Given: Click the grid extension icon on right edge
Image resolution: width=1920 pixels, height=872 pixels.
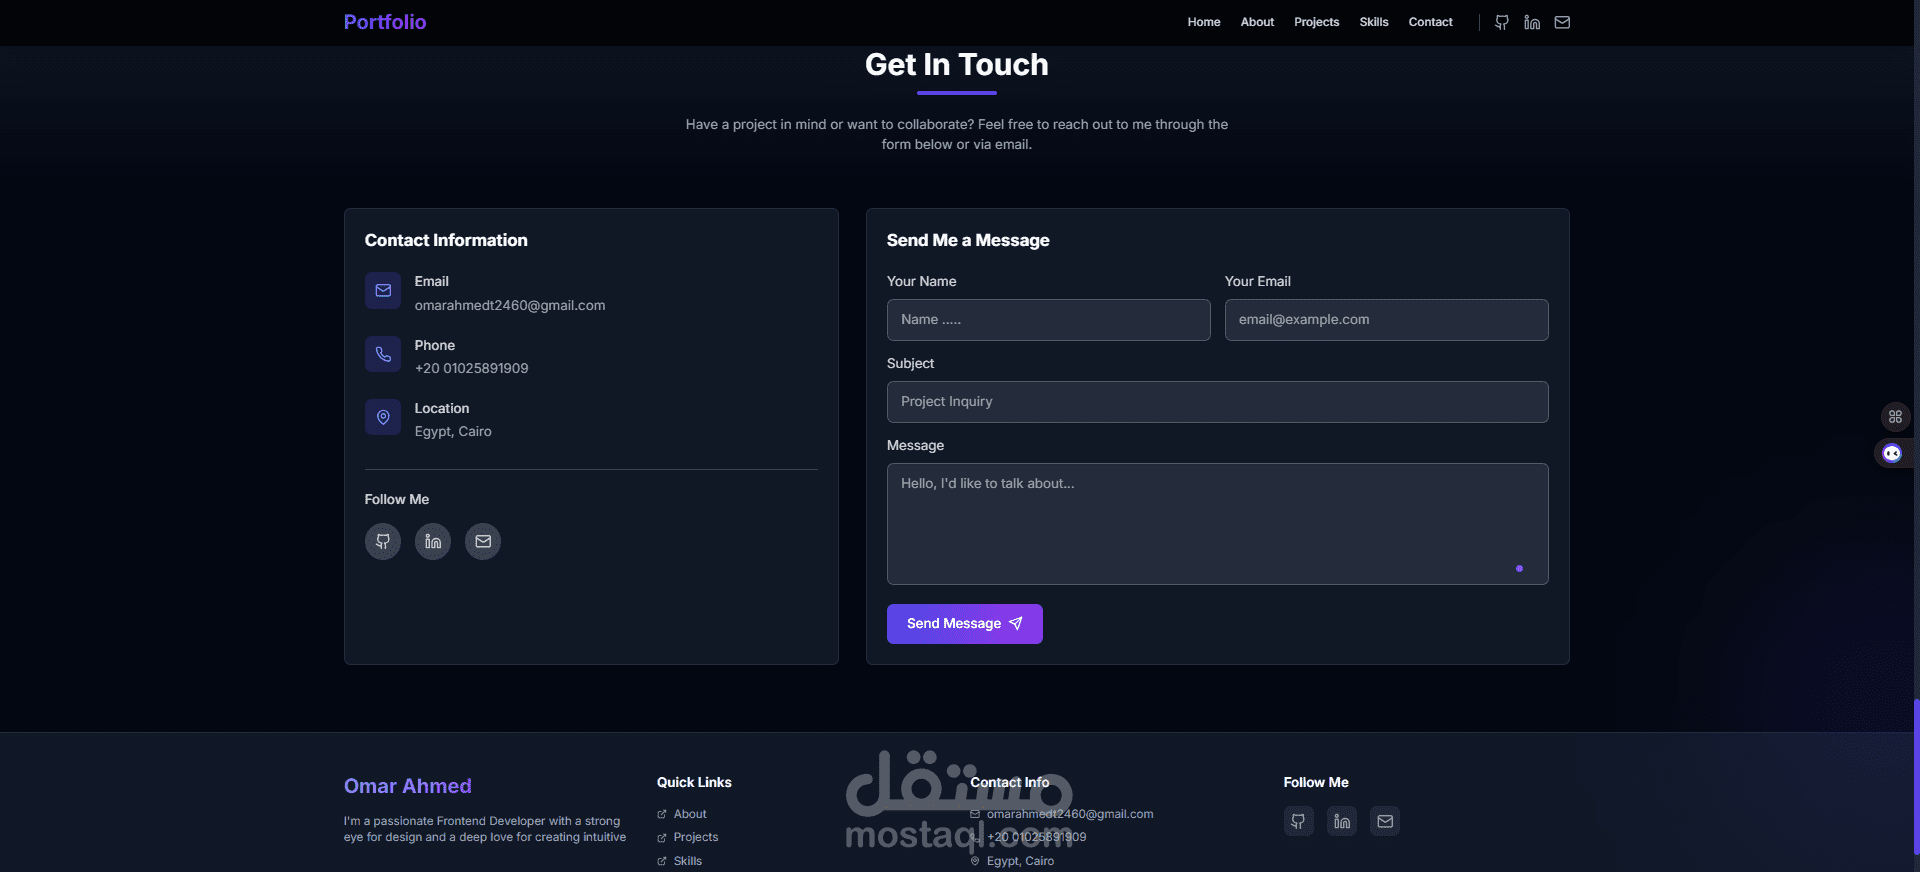Looking at the screenshot, I should 1895,417.
